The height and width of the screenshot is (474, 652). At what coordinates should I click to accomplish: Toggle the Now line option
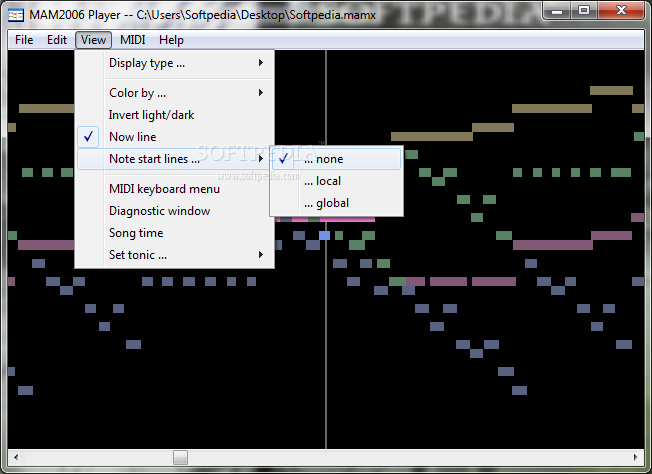coord(175,137)
